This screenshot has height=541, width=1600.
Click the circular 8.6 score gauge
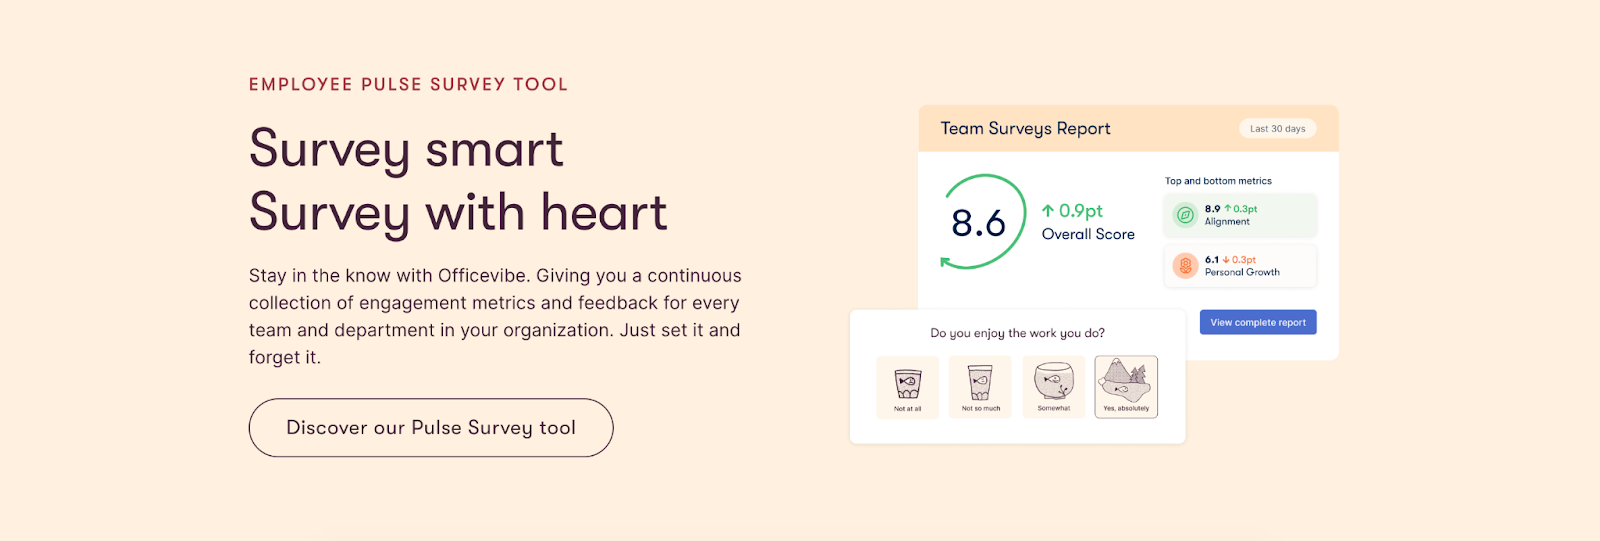pos(979,222)
